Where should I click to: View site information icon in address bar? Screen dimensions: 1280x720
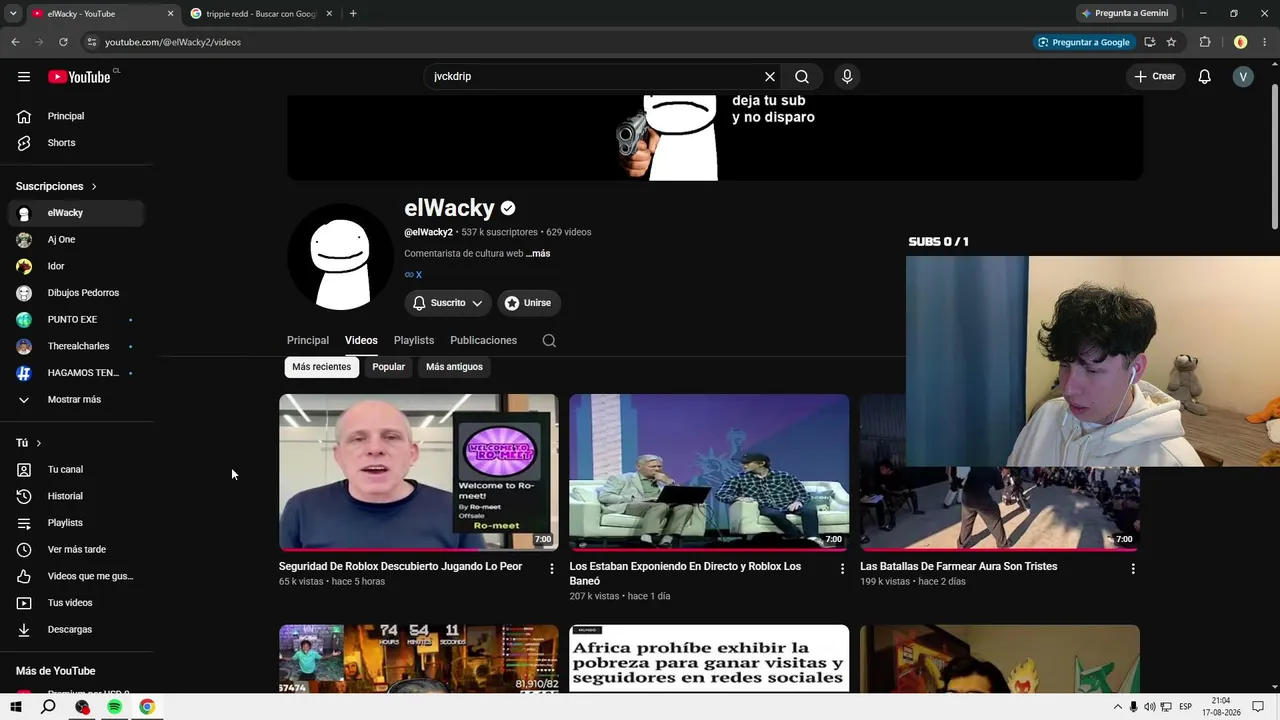[91, 42]
